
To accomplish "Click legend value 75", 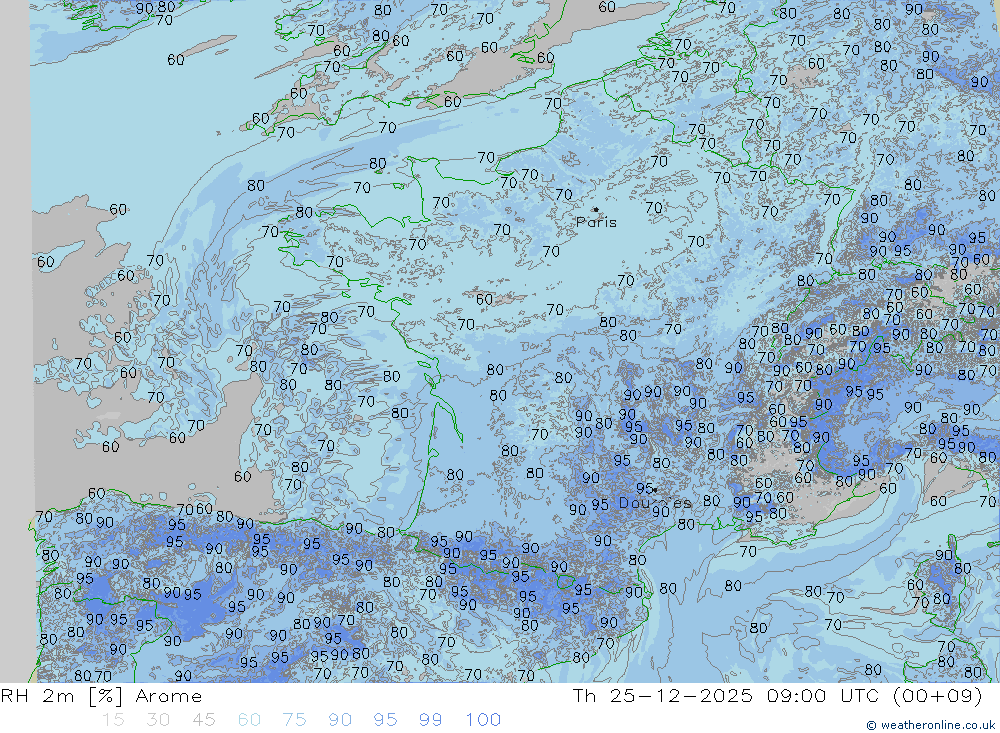I will point(295,720).
